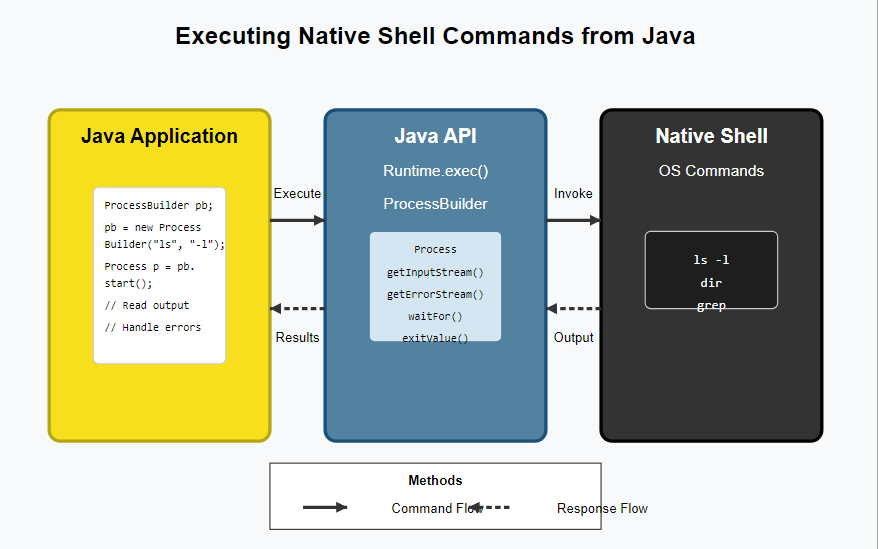Select the 'Java API' heading
878x549 pixels.
click(435, 136)
